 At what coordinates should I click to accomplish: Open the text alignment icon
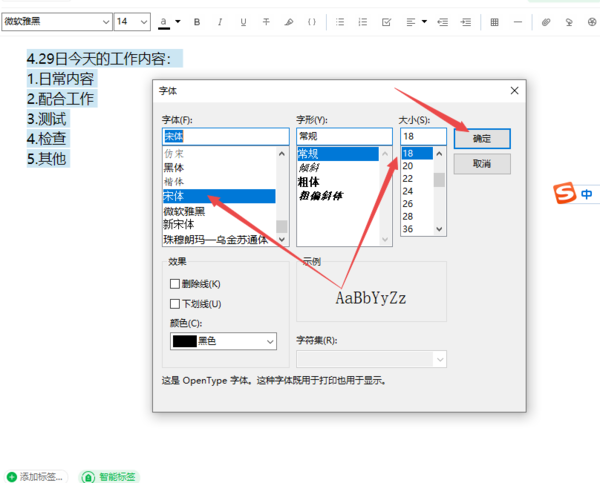(411, 22)
